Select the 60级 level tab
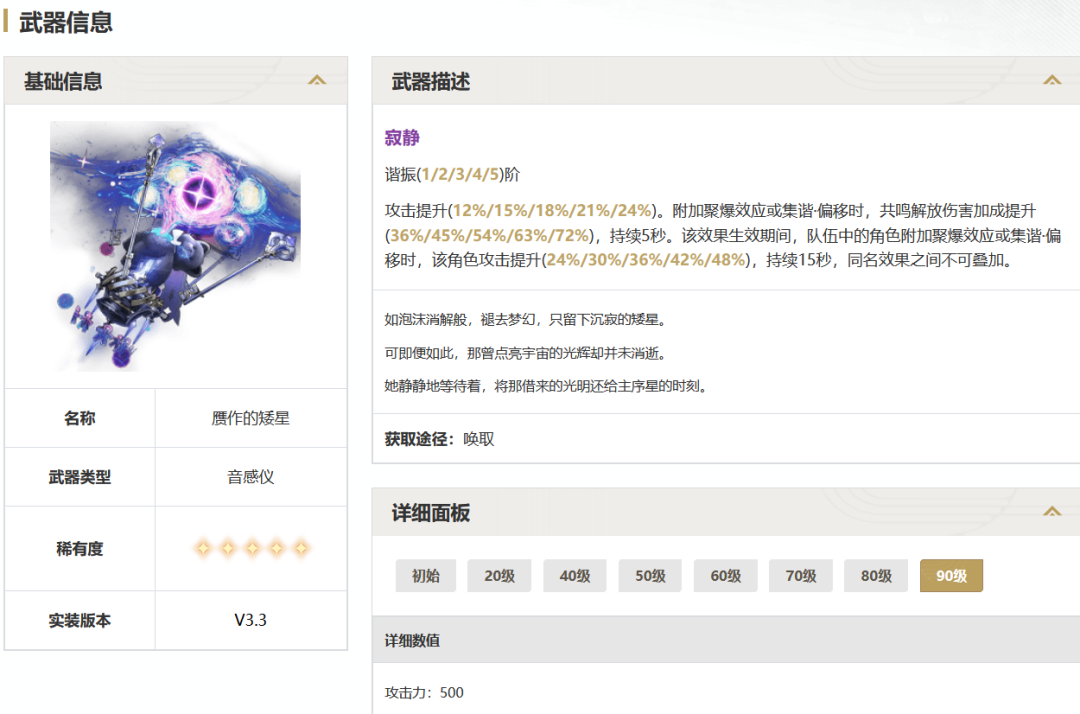The height and width of the screenshot is (714, 1080). [725, 576]
